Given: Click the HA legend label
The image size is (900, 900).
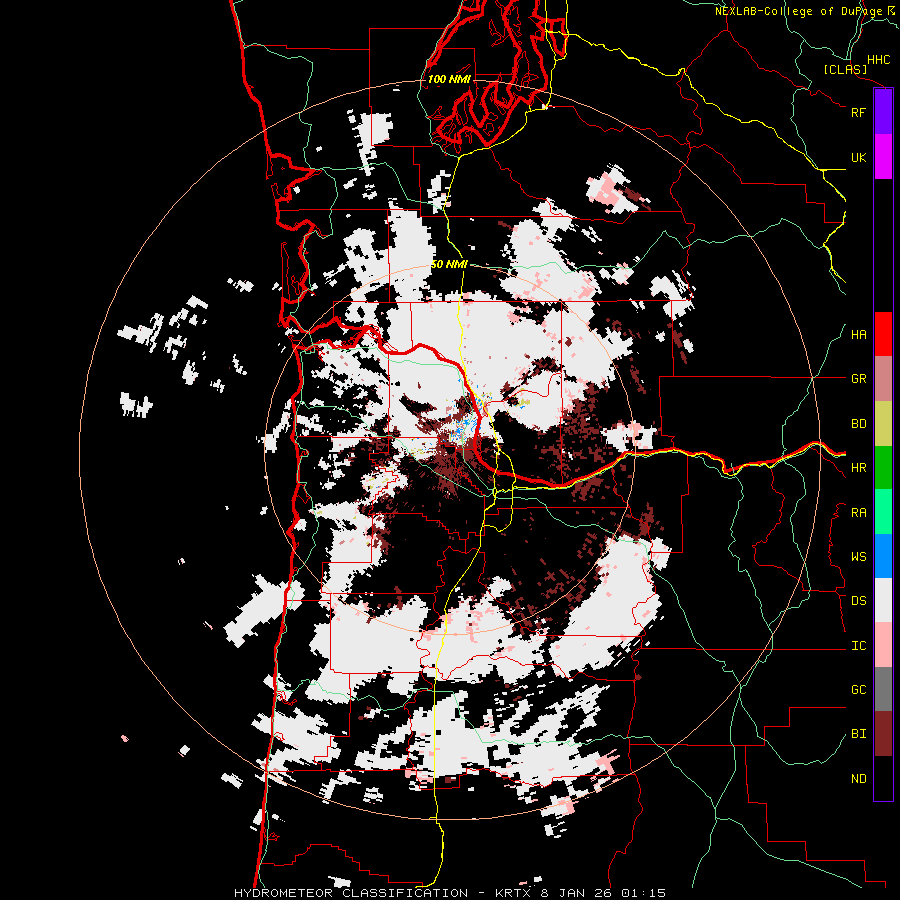Looking at the screenshot, I should (858, 335).
